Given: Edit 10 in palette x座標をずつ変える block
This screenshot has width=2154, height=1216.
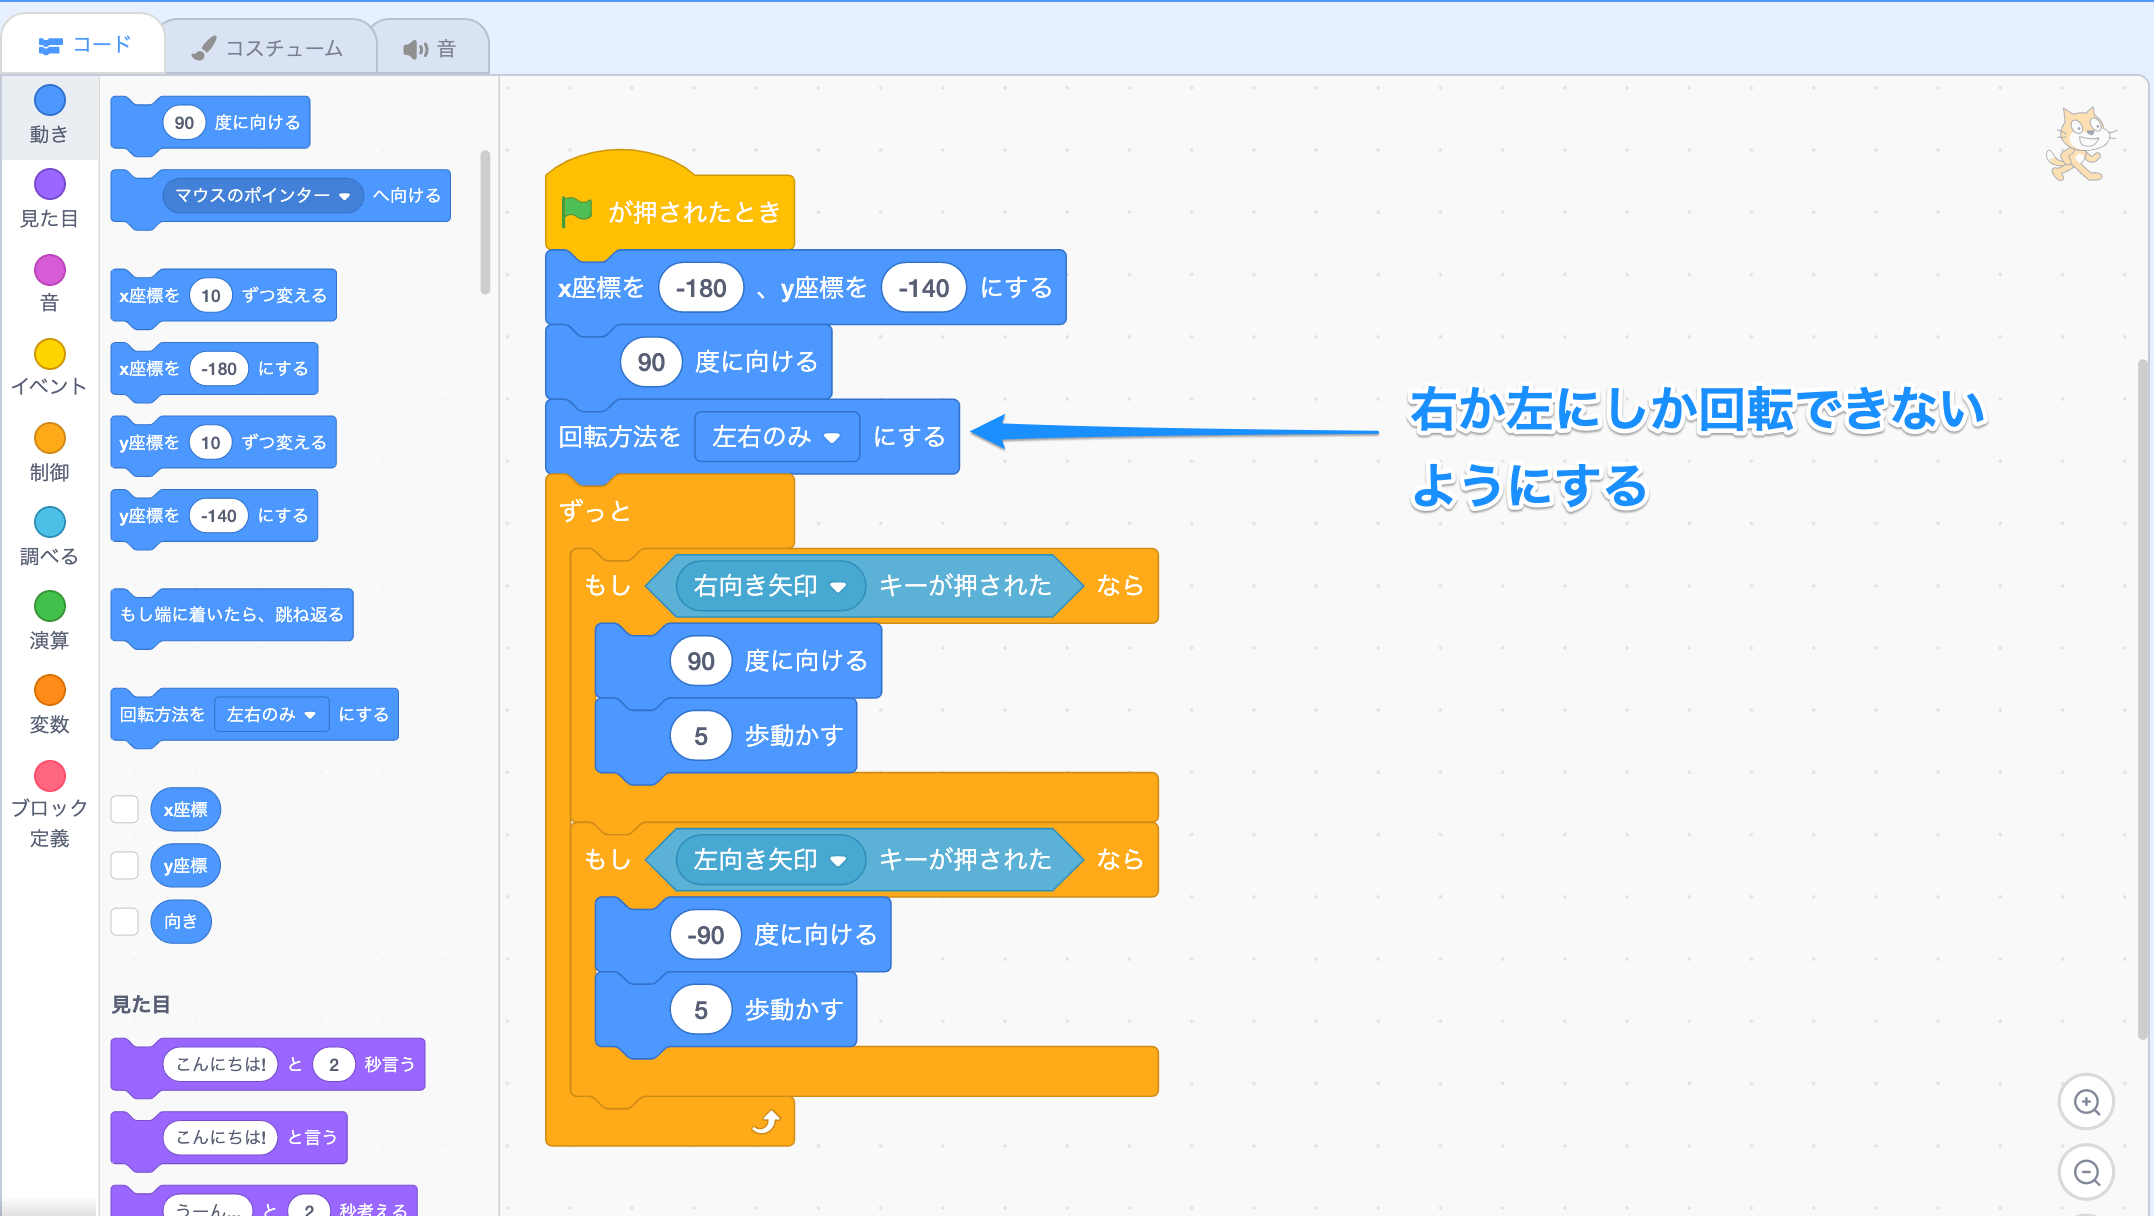Looking at the screenshot, I should pos(210,295).
